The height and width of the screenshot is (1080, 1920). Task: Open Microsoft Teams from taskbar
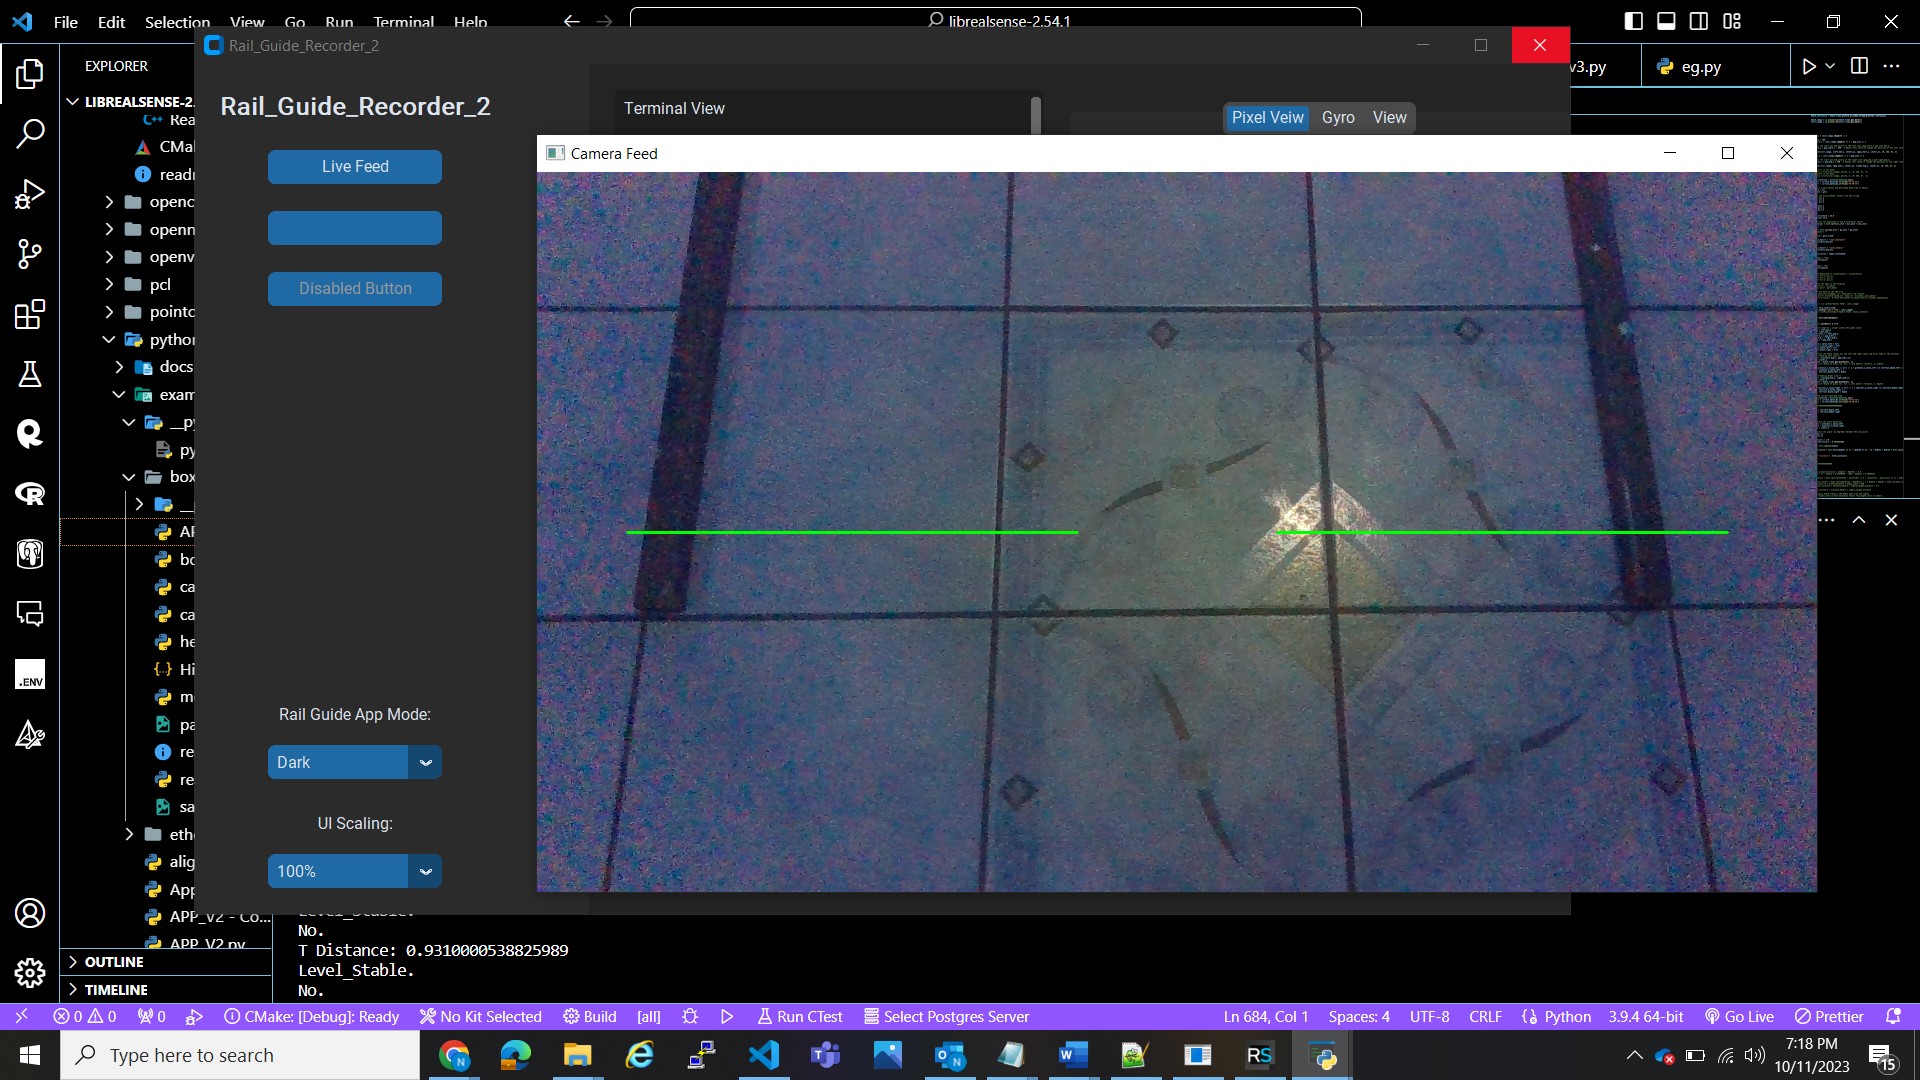[825, 1055]
